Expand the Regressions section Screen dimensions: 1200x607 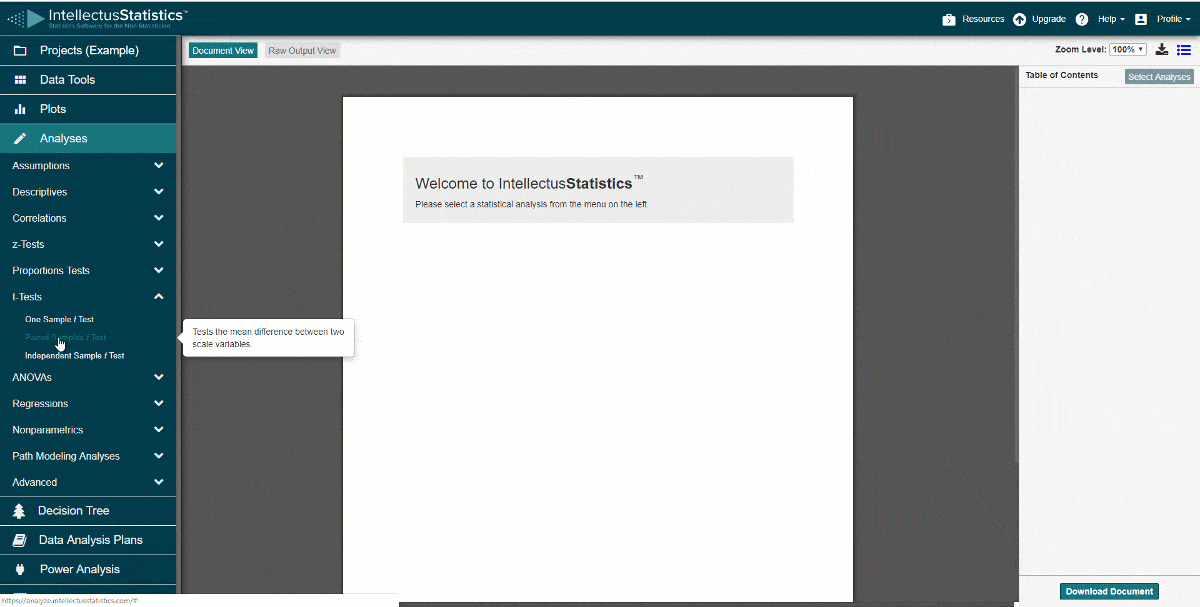(x=158, y=404)
